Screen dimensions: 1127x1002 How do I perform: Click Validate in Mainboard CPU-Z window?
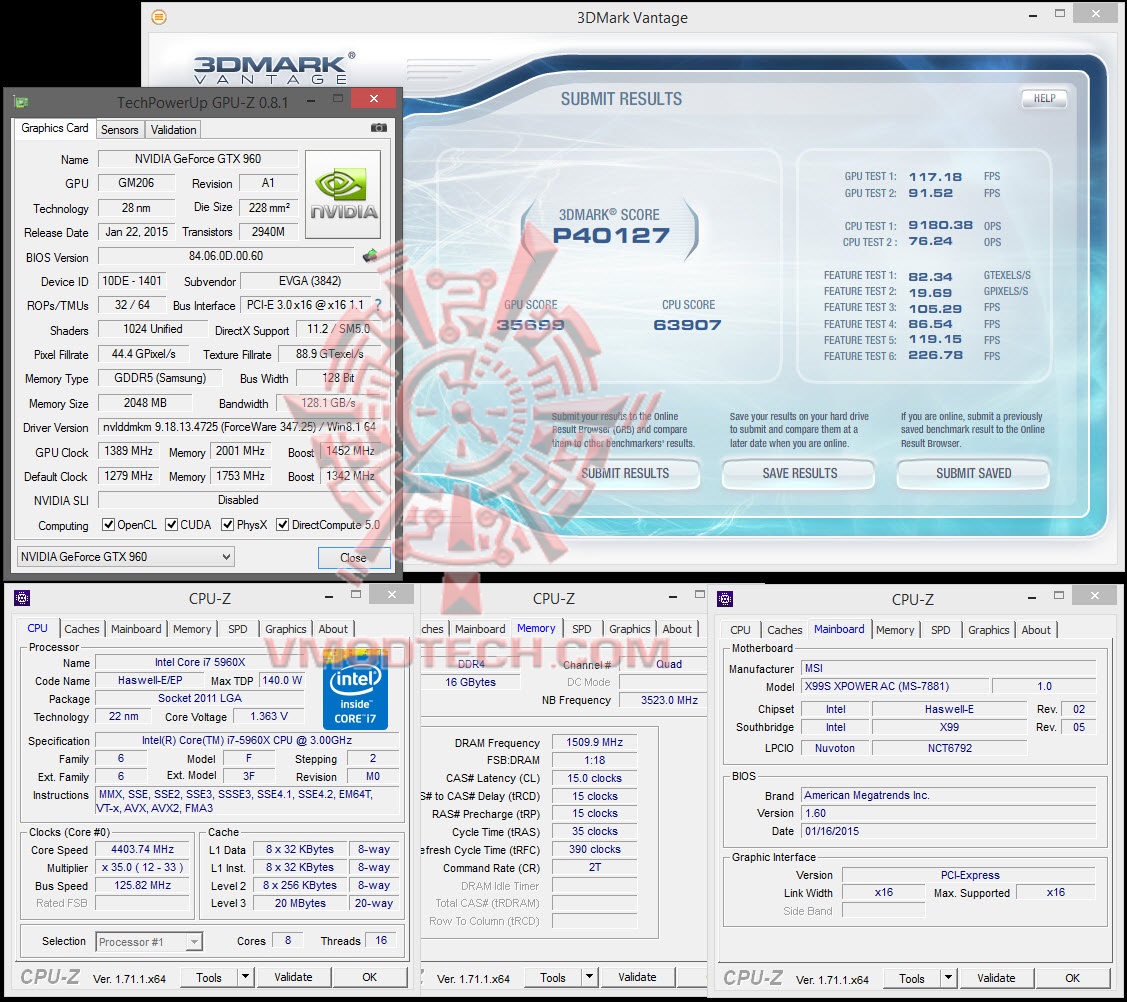click(996, 978)
